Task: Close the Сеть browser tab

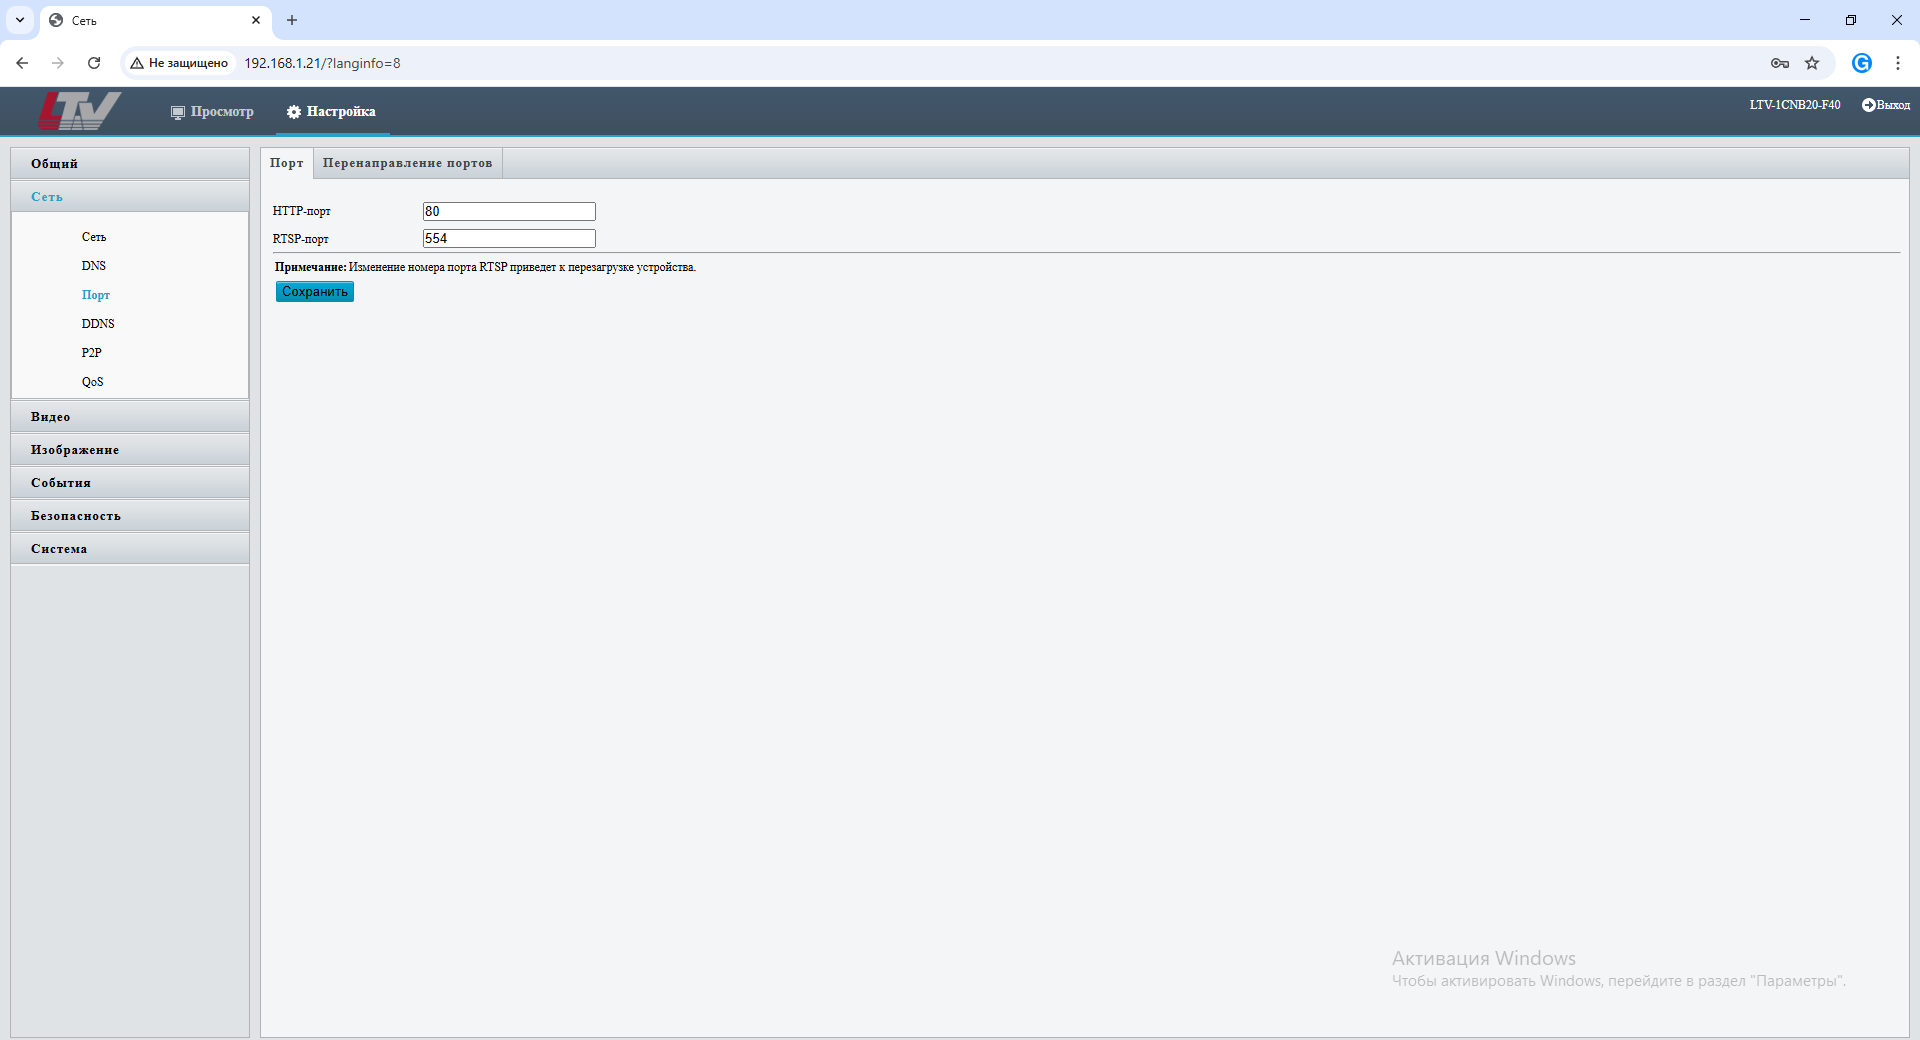Action: (x=256, y=20)
